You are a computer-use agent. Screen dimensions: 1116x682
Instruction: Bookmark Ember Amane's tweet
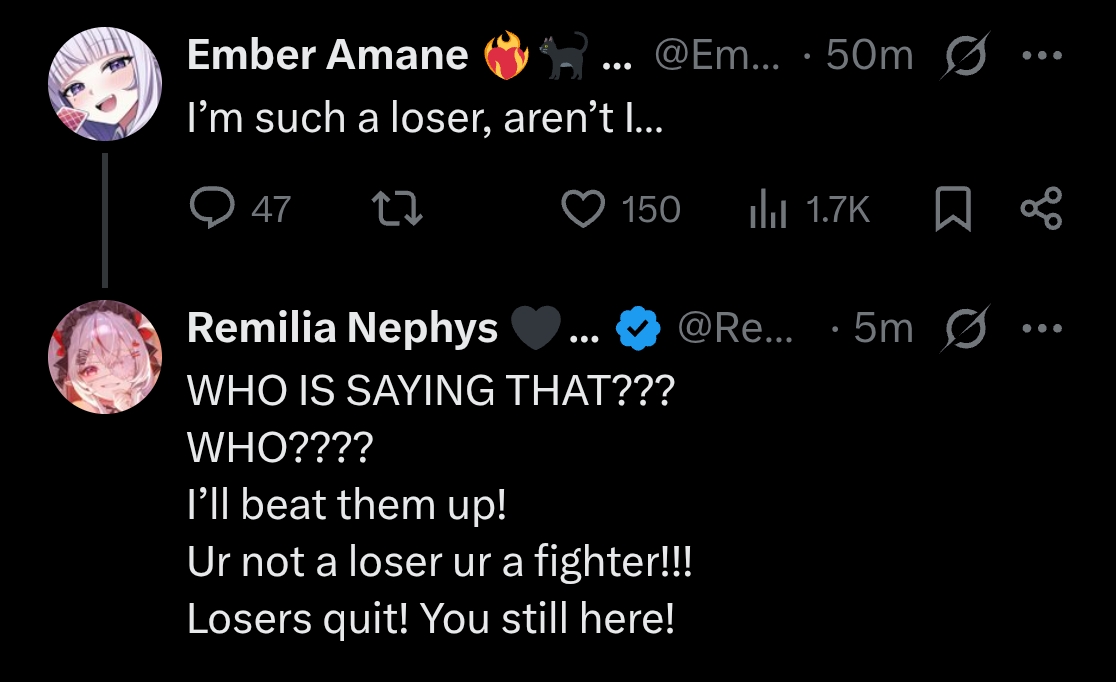point(952,210)
